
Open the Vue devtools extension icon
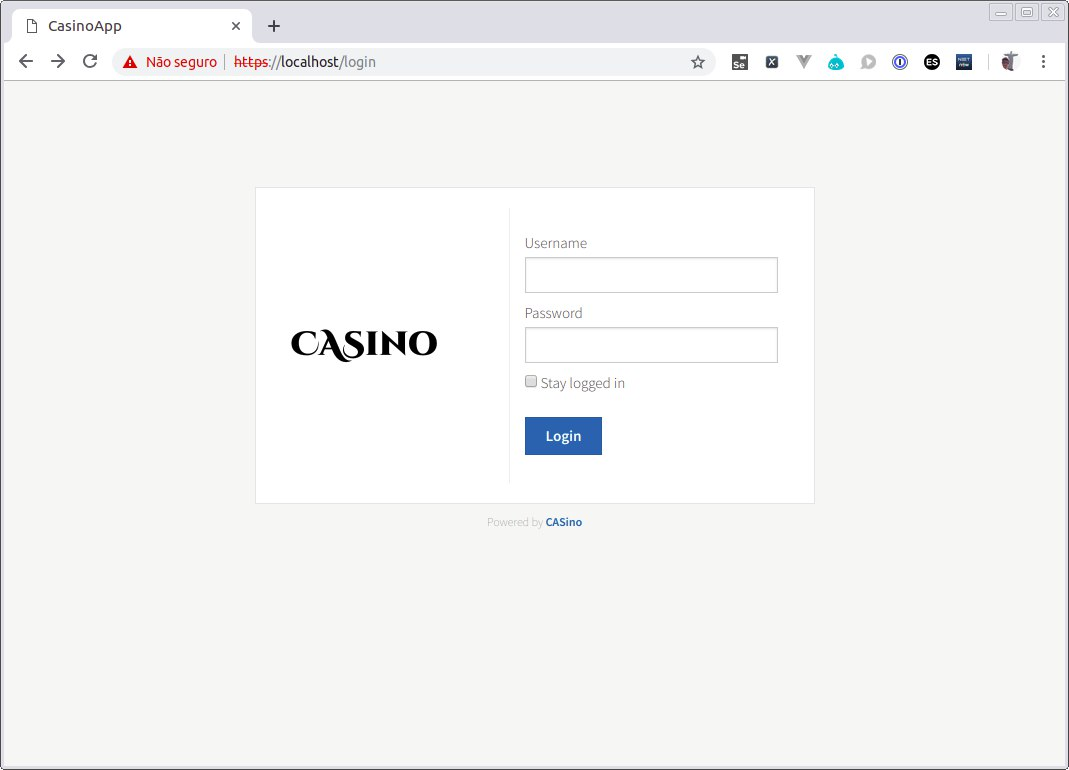(x=804, y=62)
